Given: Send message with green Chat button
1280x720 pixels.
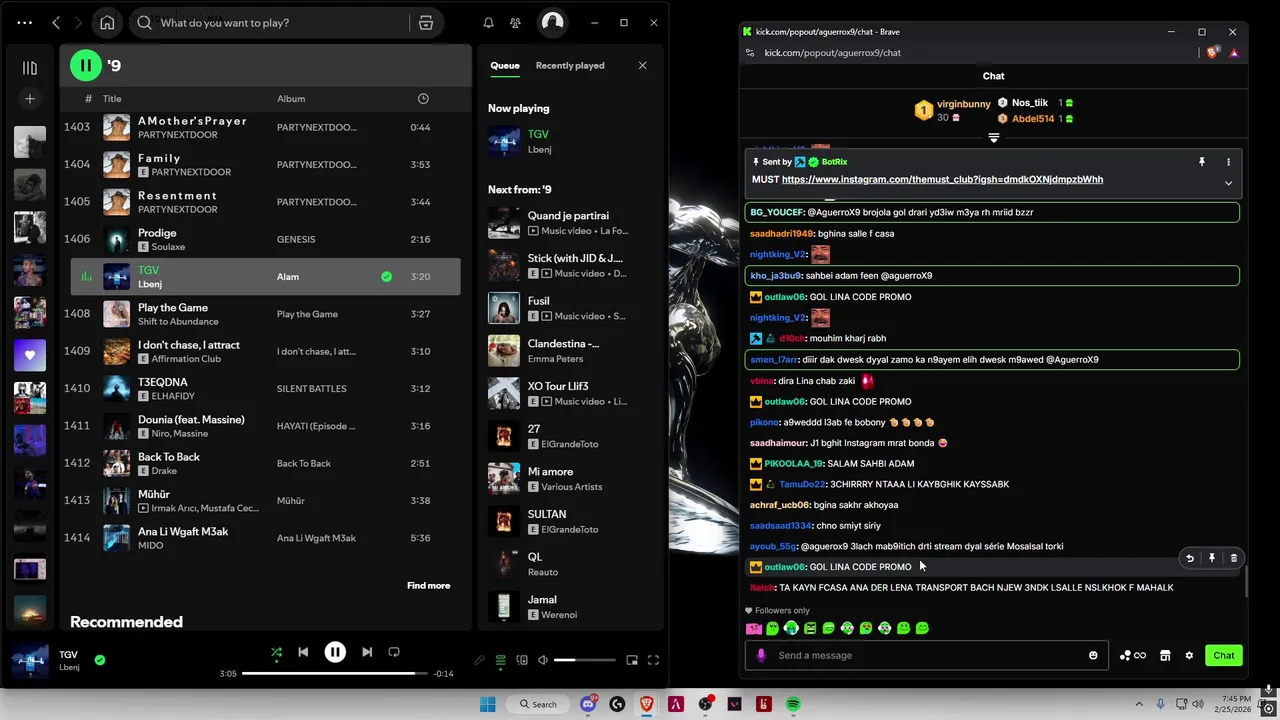Looking at the screenshot, I should [x=1224, y=656].
